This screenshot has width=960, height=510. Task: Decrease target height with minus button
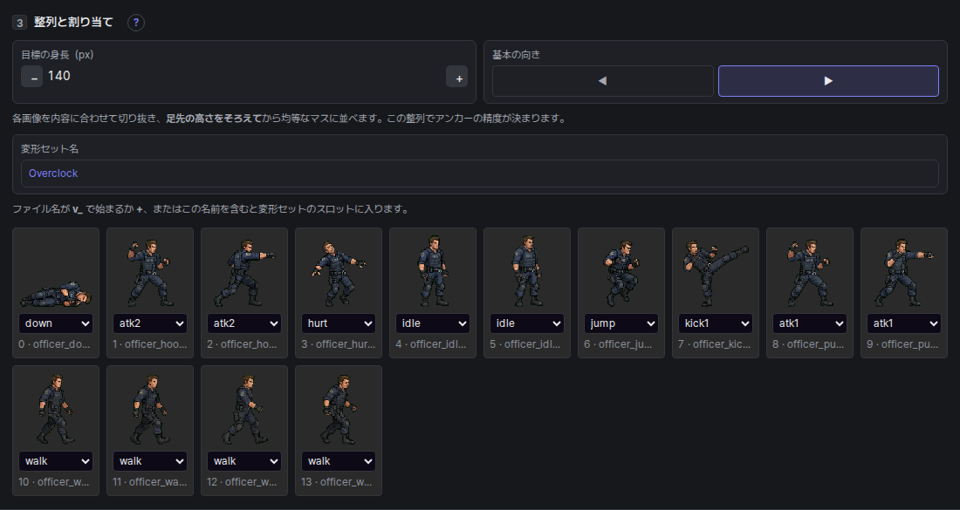click(32, 77)
